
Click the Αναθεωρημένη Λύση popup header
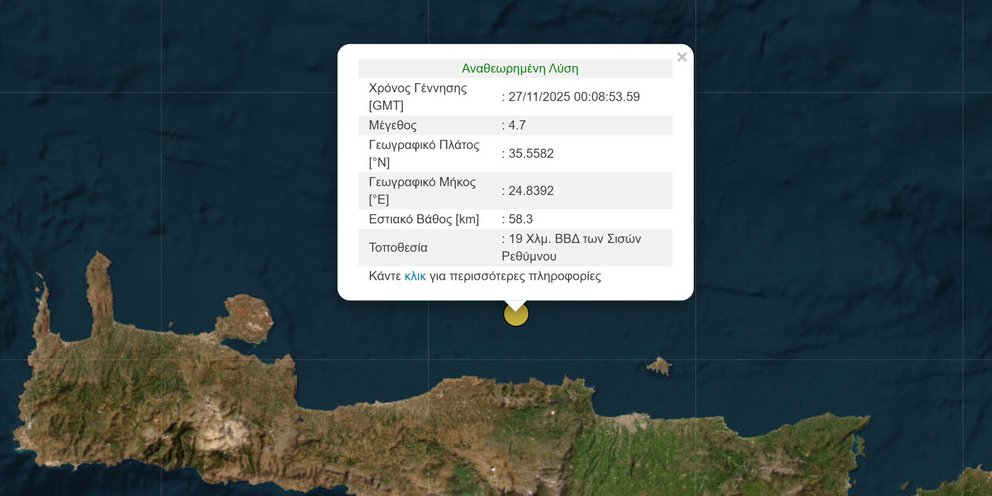tap(519, 69)
